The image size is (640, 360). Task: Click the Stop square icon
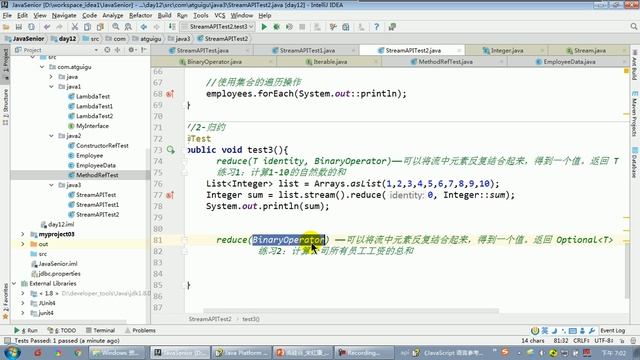coord(302,27)
